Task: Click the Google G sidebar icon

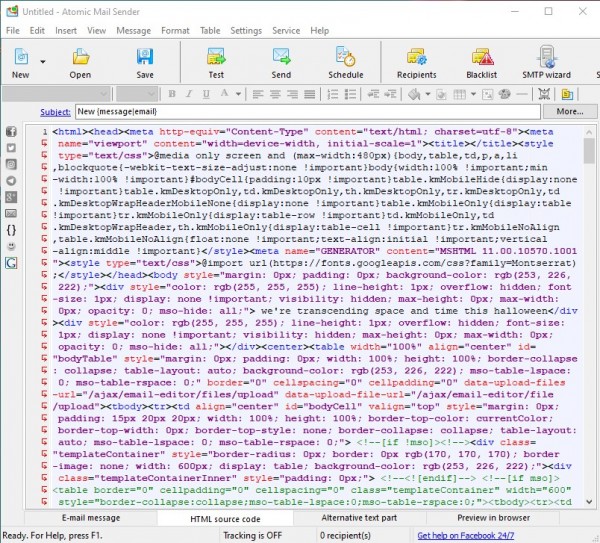Action: coord(11,263)
